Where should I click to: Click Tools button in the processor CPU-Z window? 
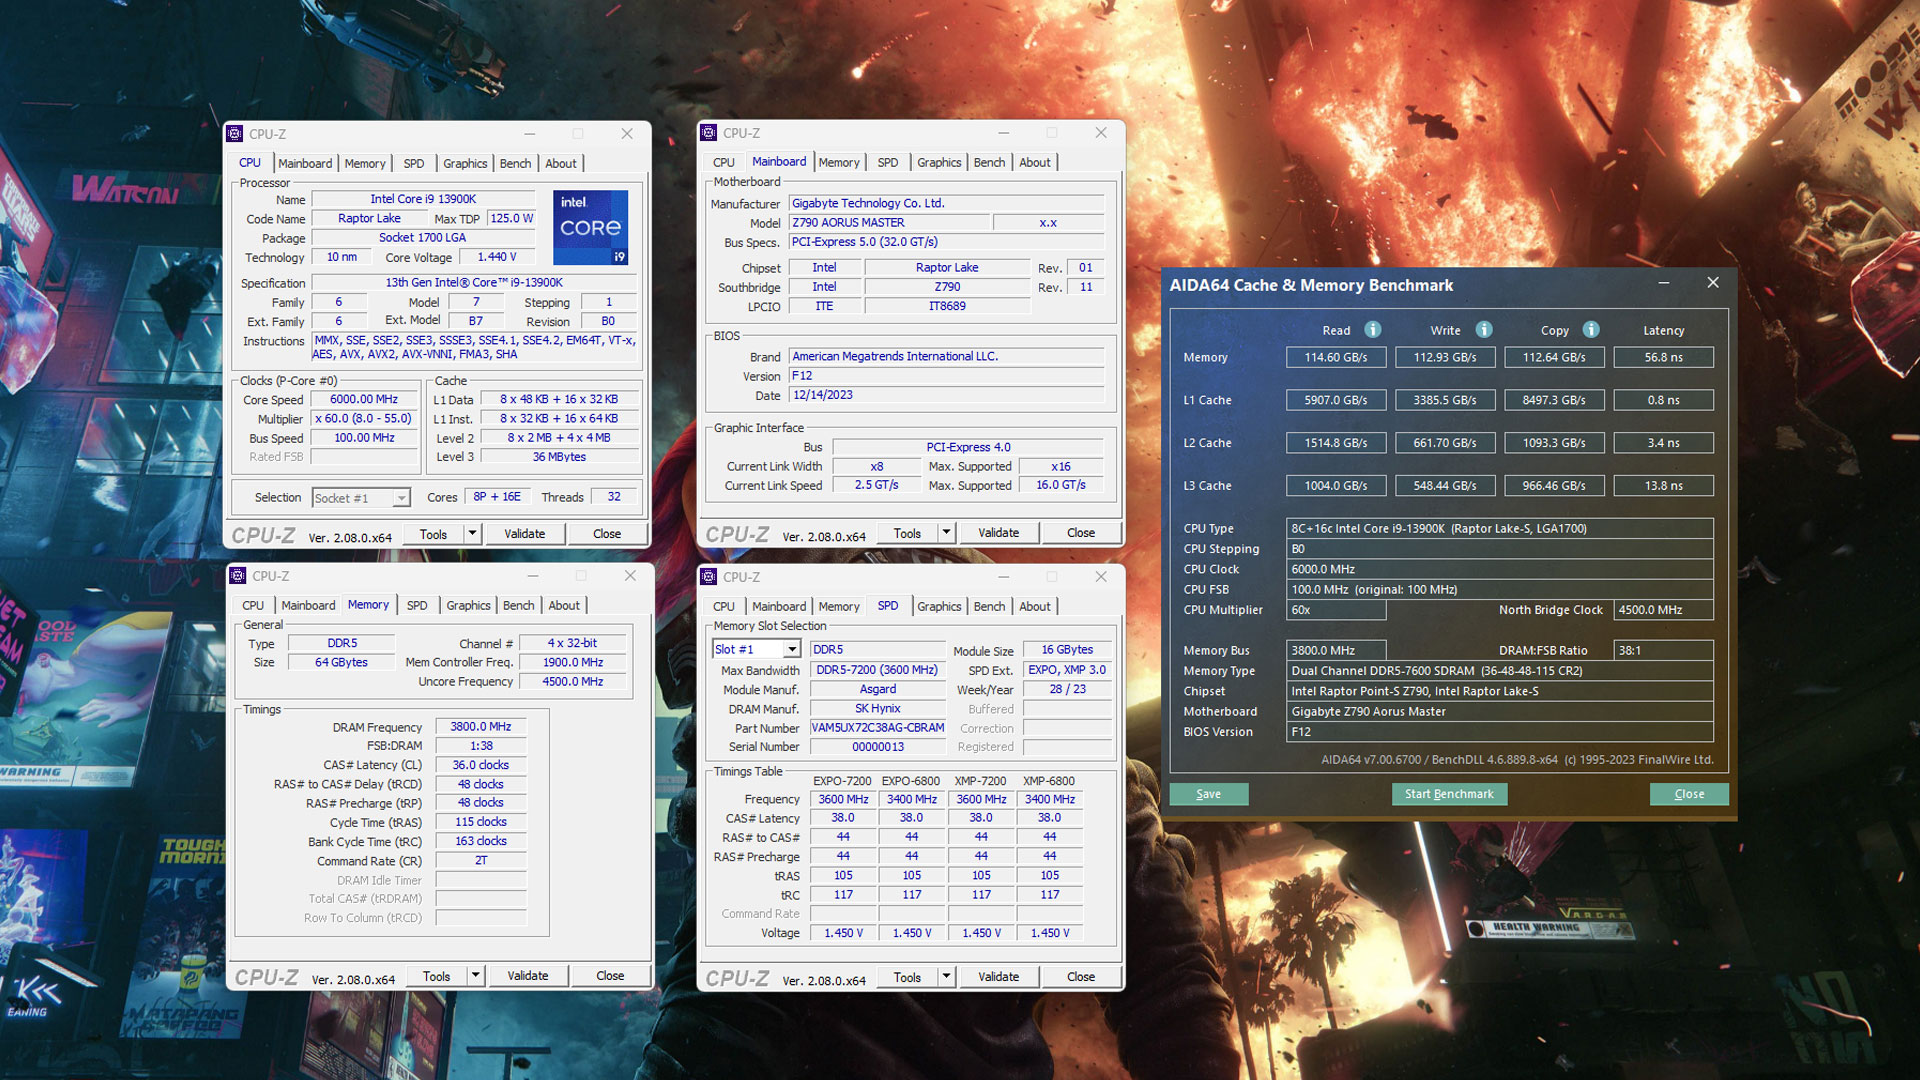click(x=433, y=534)
